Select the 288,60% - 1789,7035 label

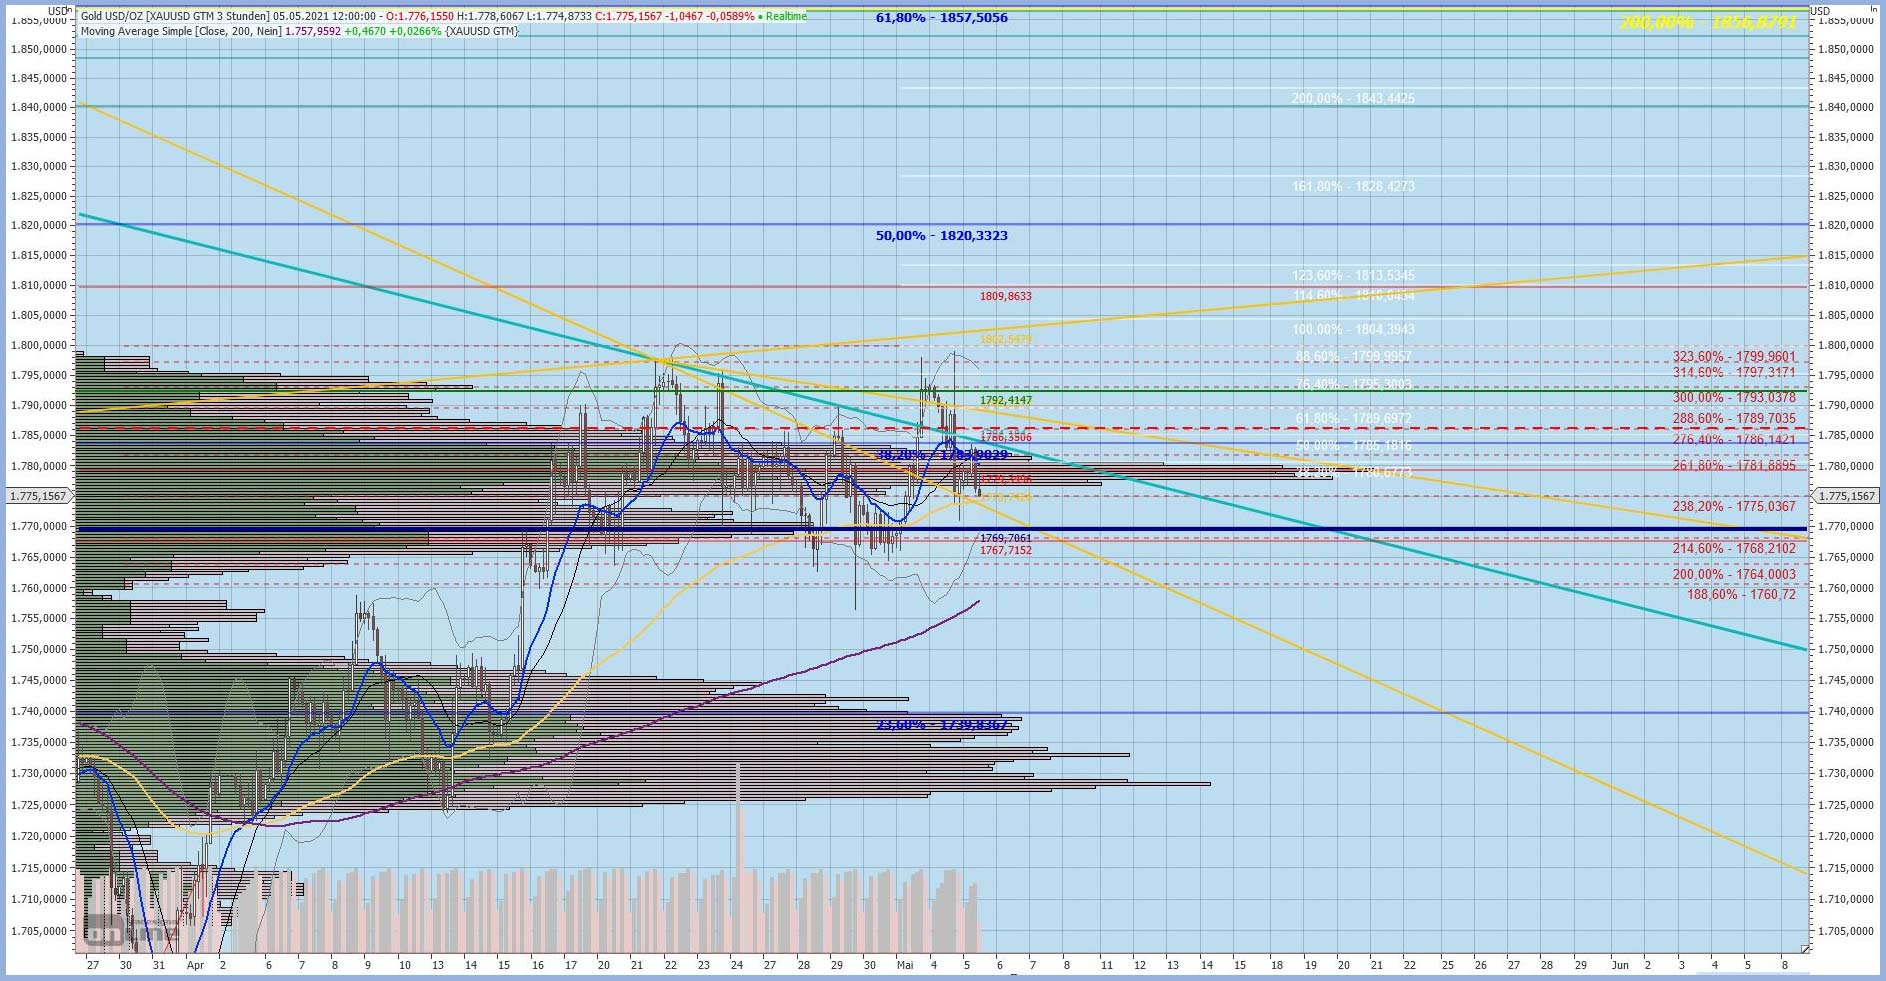pos(1734,419)
